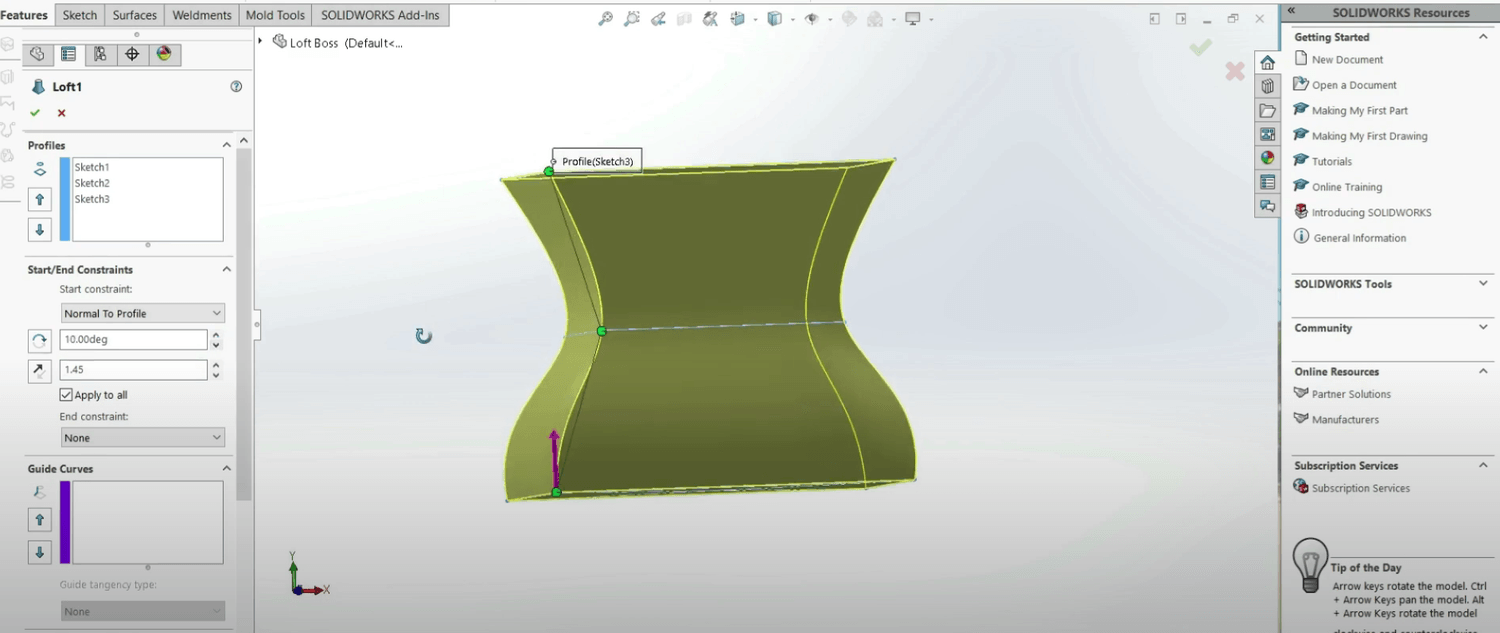
Task: Click the New Document link
Action: coord(1347,60)
